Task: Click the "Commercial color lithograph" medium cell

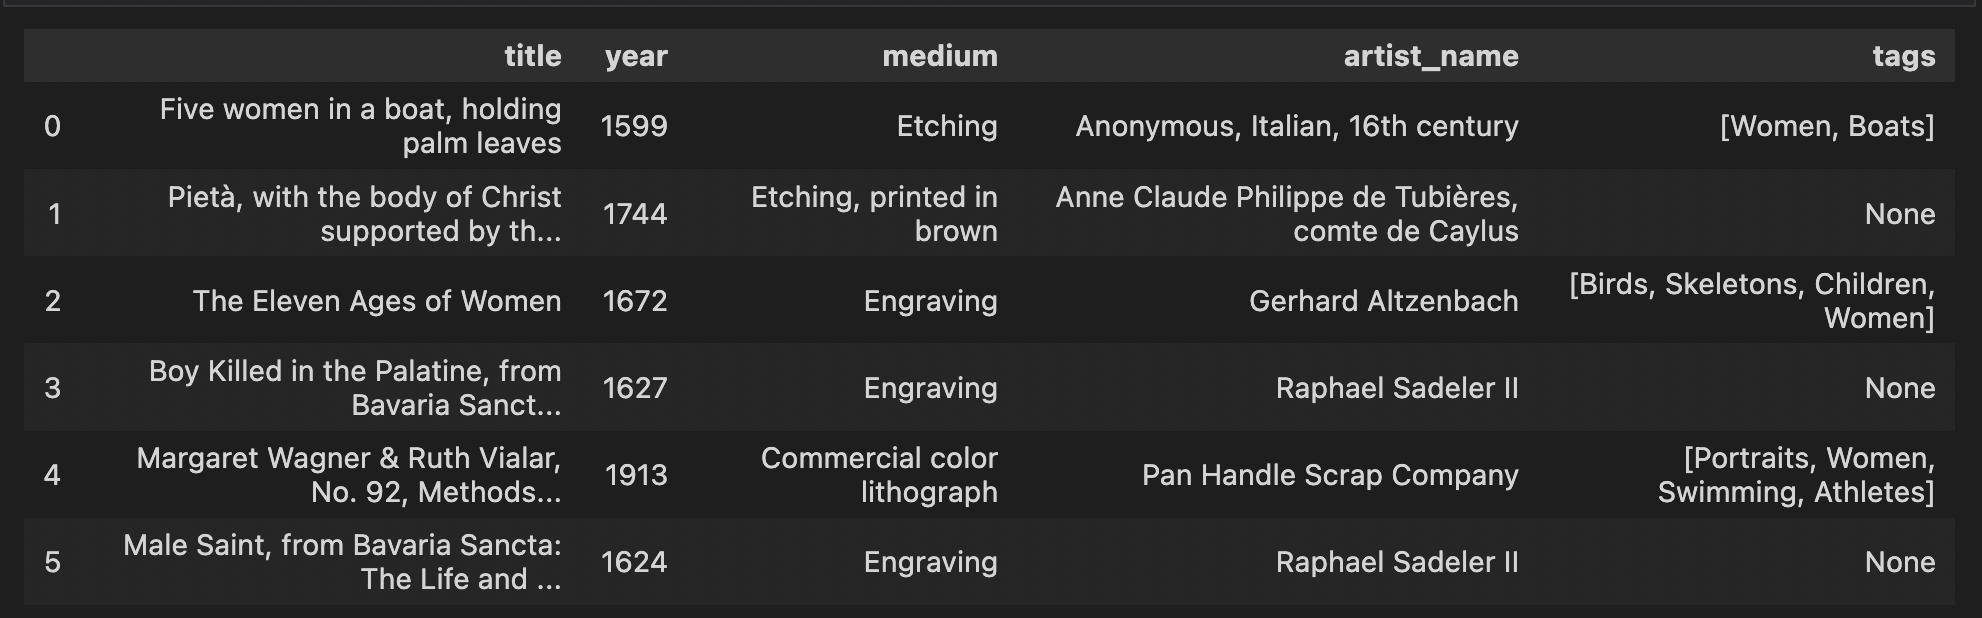Action: tap(879, 475)
